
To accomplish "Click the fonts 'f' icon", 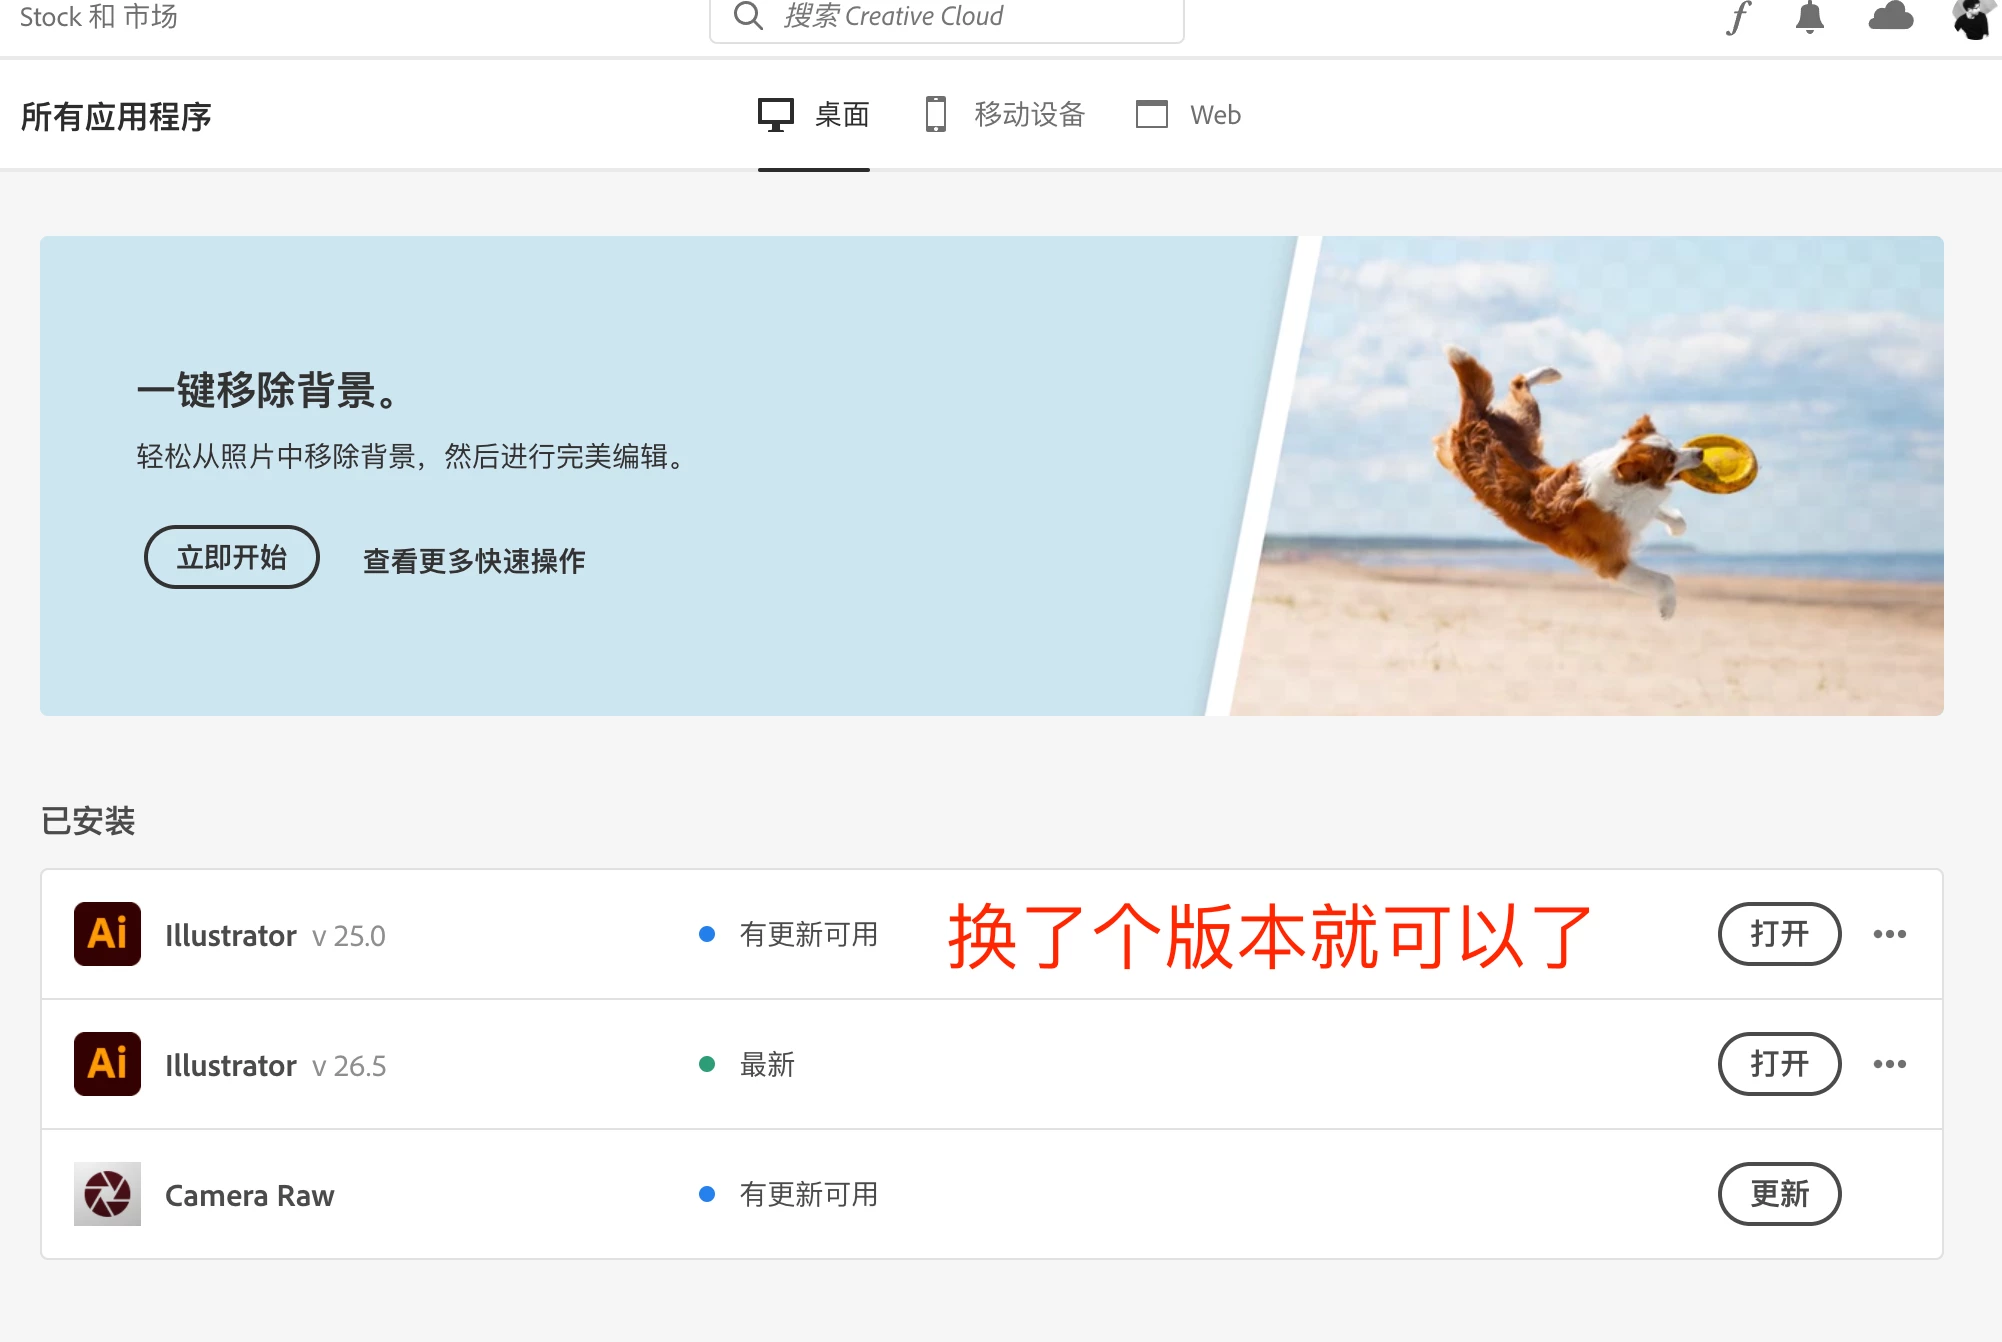I will pyautogui.click(x=1739, y=17).
